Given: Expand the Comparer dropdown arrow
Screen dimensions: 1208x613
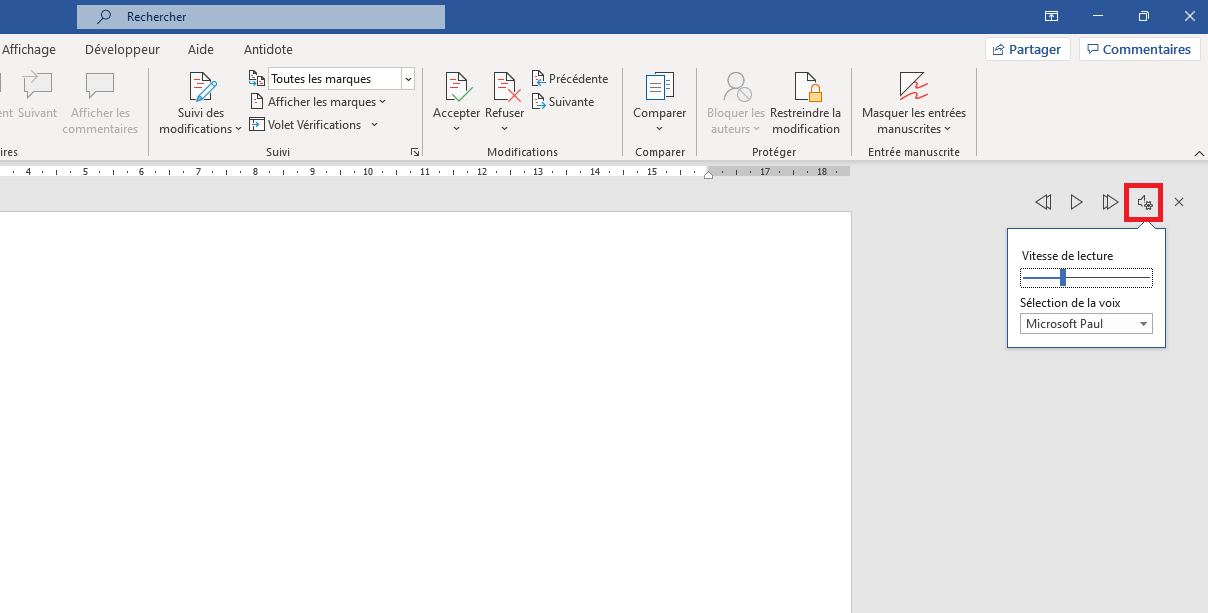Looking at the screenshot, I should tap(659, 129).
